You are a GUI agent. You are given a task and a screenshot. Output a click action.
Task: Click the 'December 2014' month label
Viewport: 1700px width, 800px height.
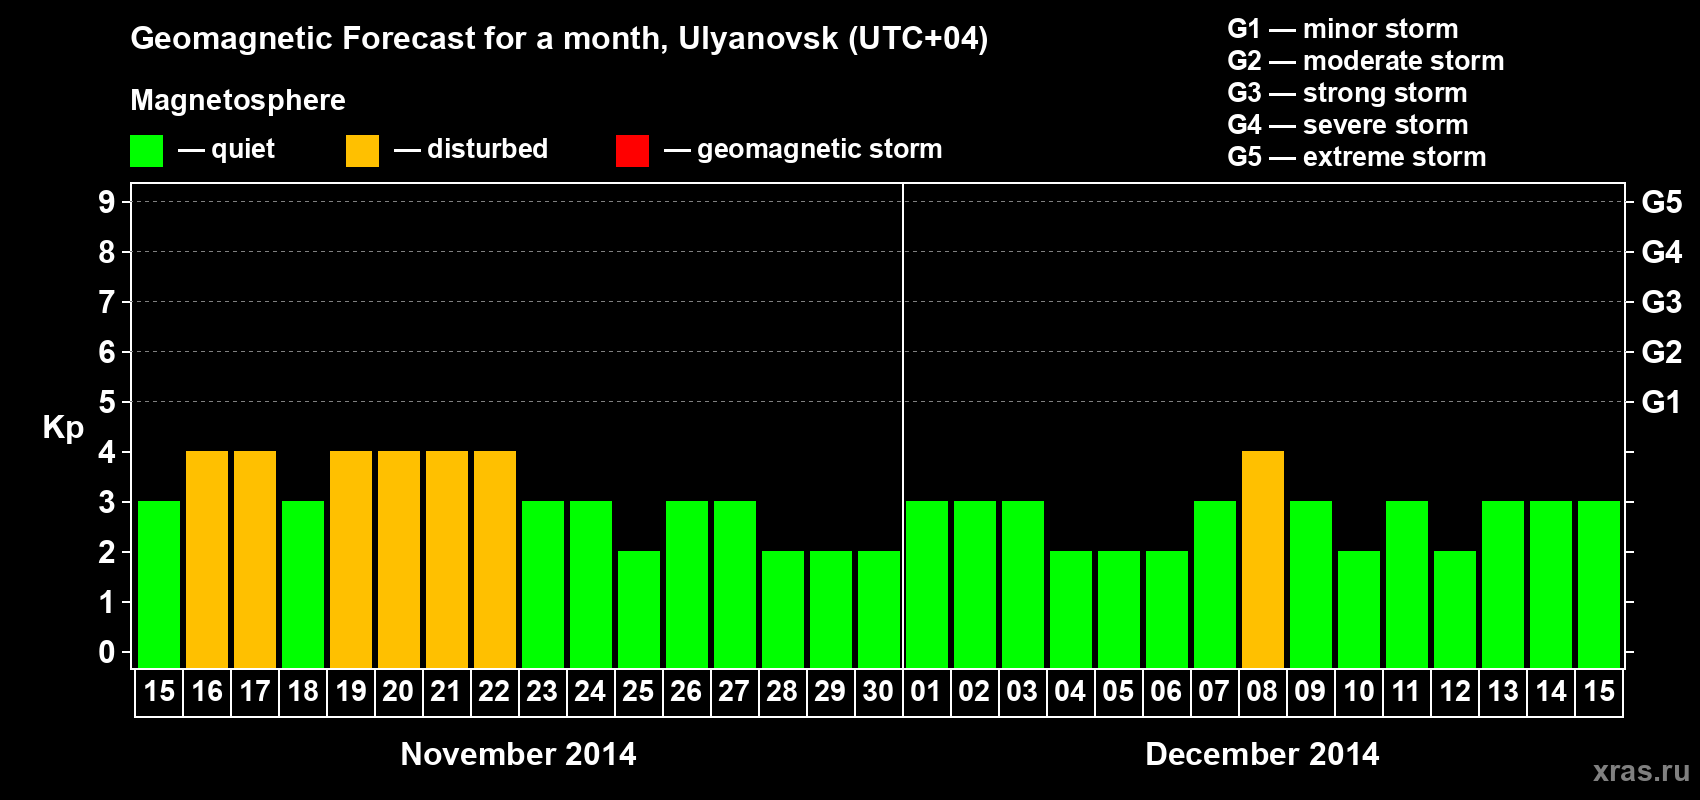(1262, 754)
